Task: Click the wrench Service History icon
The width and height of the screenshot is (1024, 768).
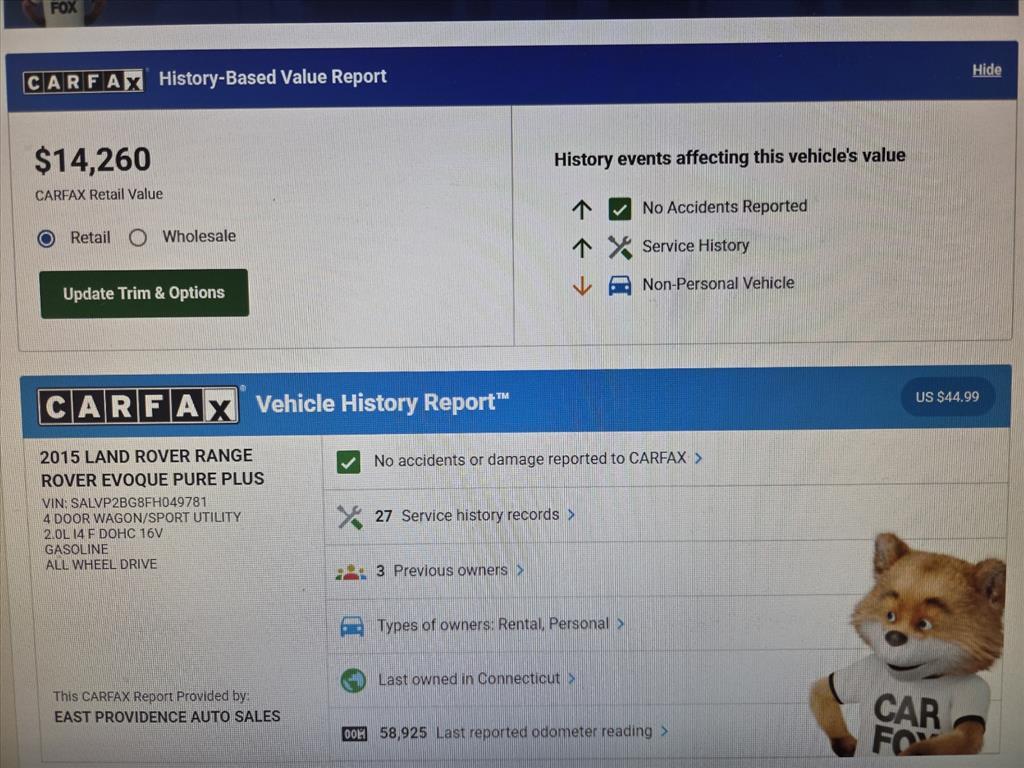Action: (620, 248)
